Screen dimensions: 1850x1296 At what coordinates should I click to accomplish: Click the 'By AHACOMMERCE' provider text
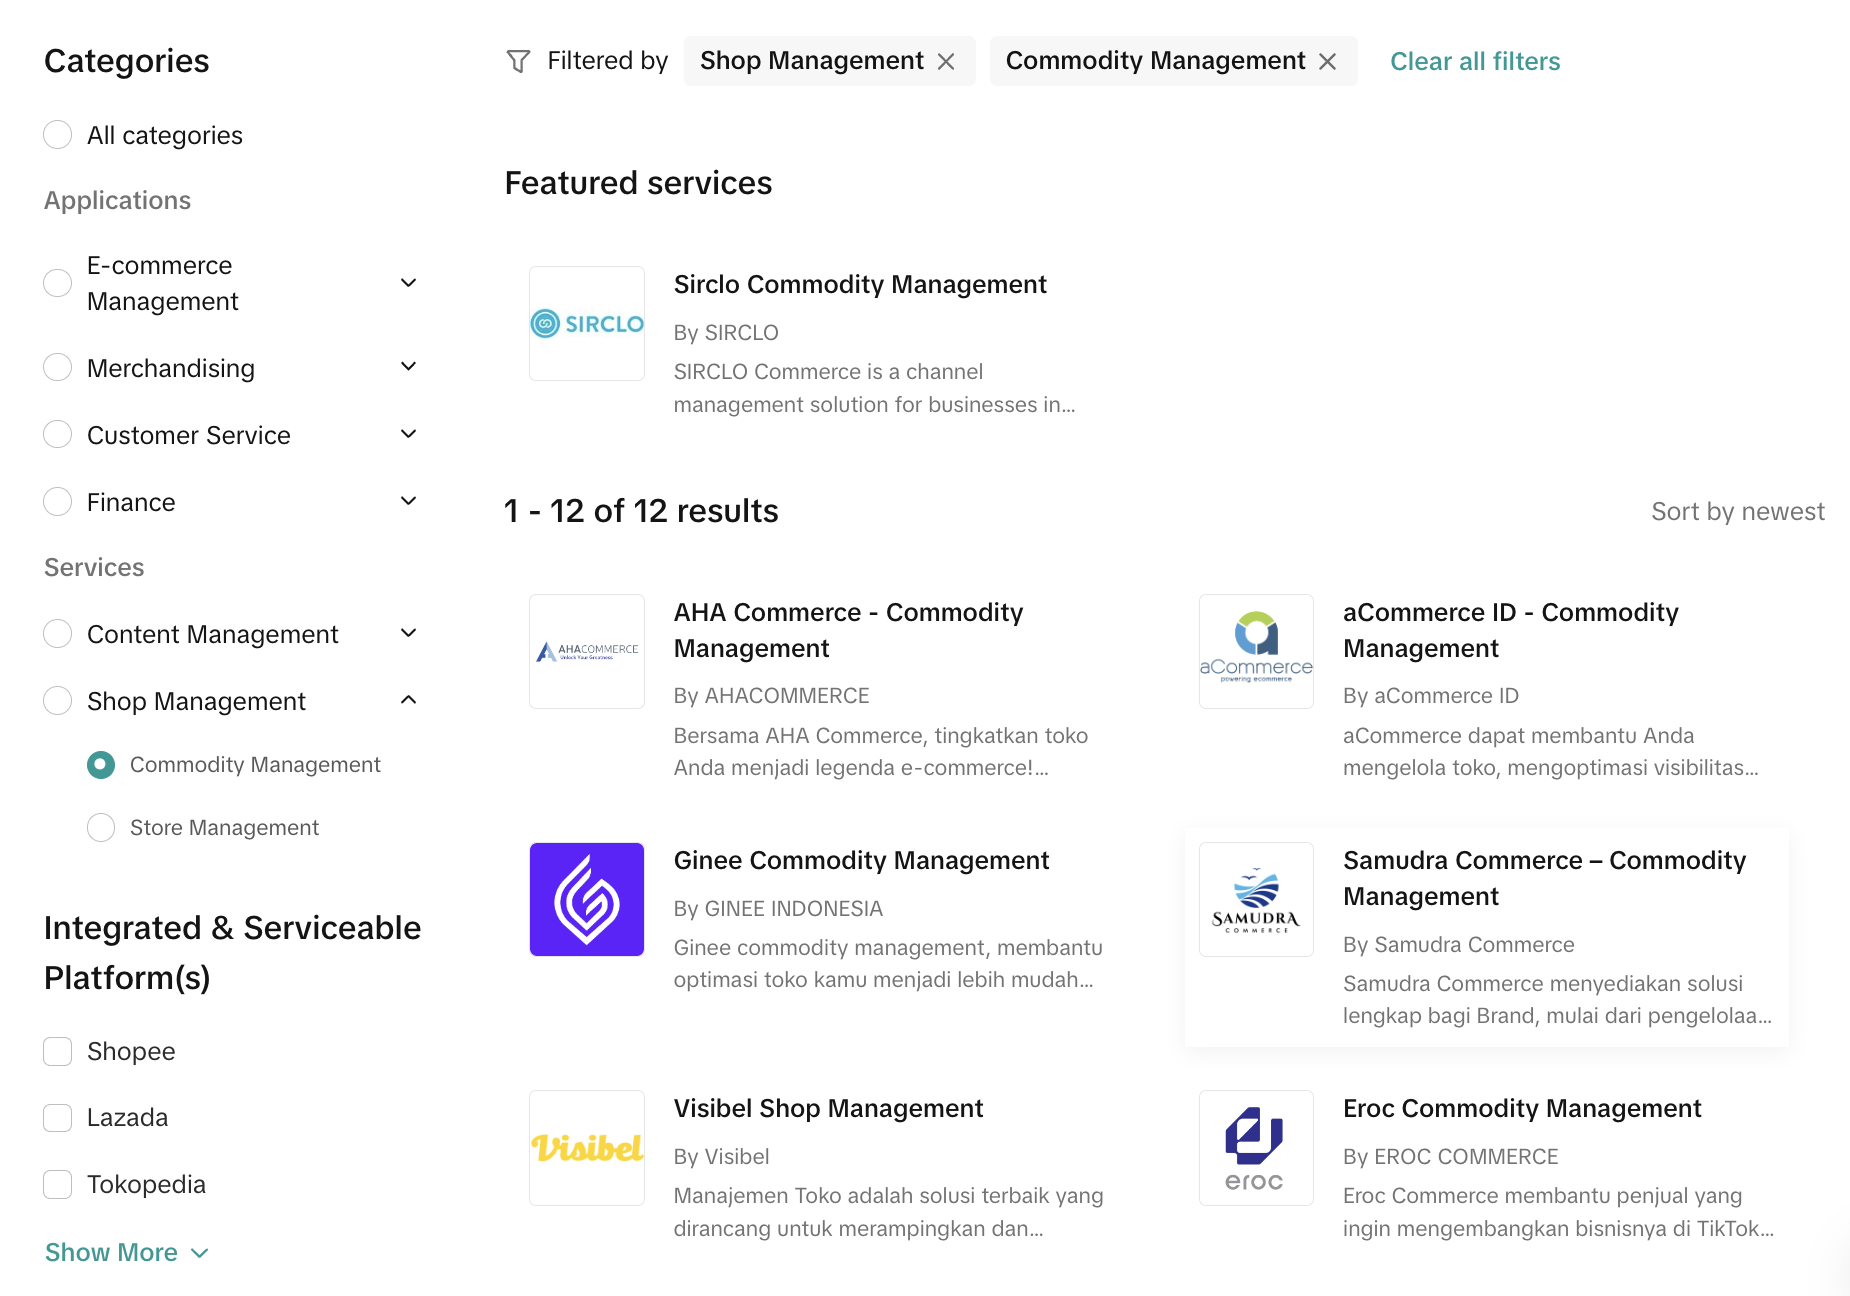[x=772, y=695]
